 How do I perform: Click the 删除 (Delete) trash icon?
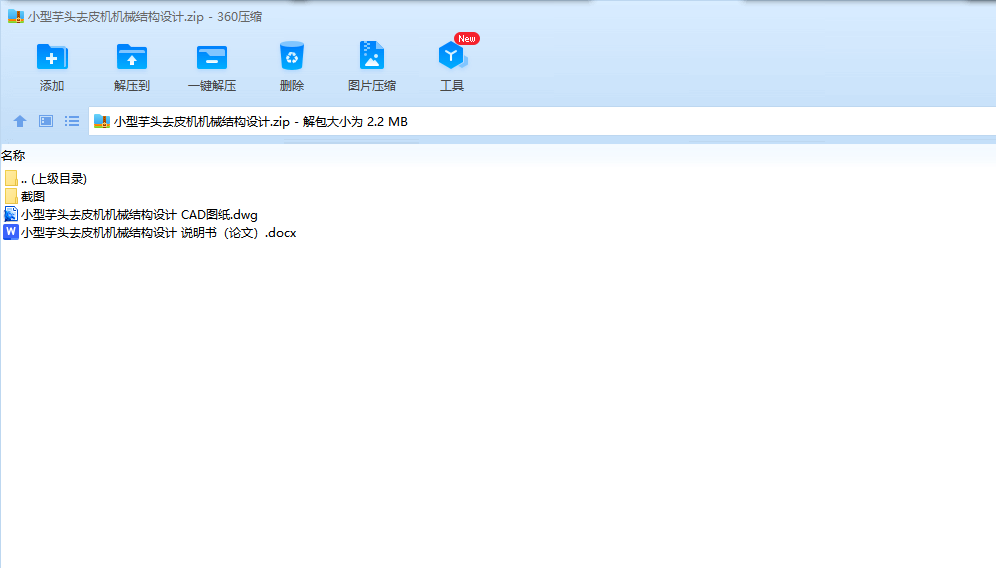(x=292, y=57)
